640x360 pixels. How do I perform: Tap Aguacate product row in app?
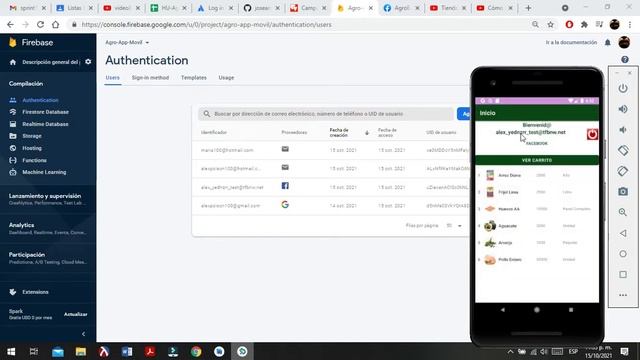click(537, 226)
